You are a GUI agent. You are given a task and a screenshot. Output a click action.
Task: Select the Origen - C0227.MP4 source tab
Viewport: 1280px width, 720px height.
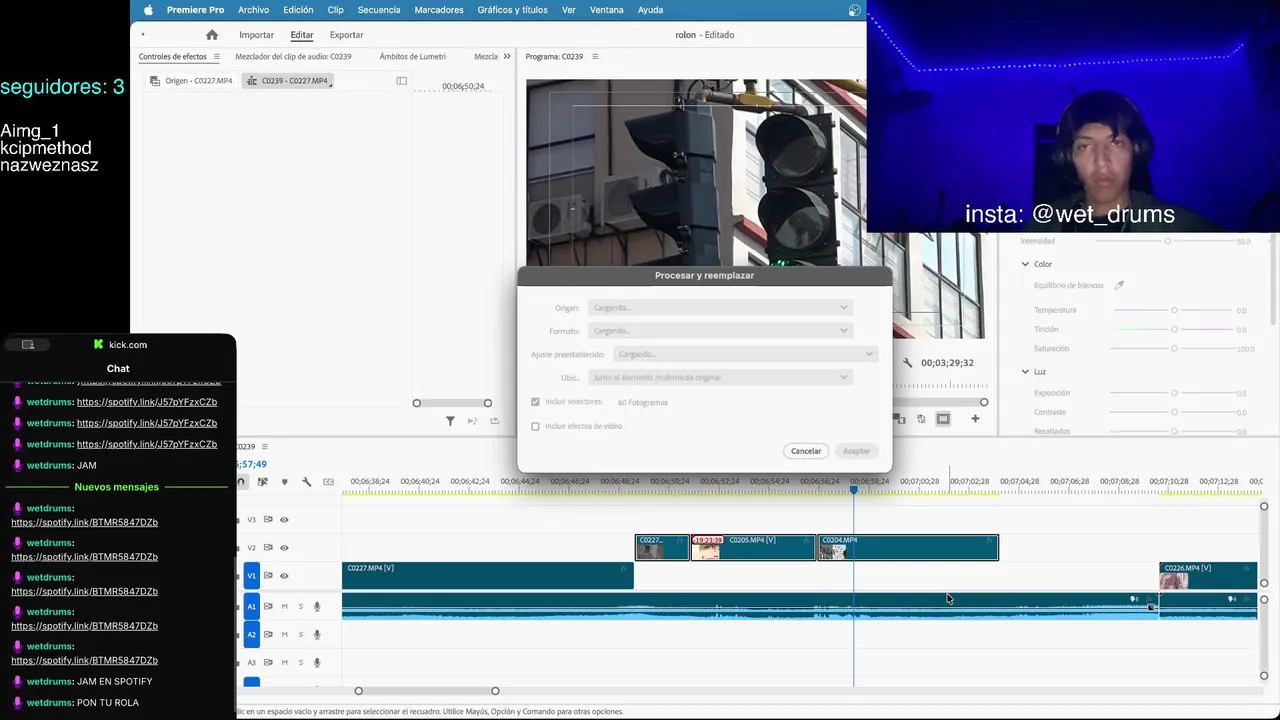(192, 81)
